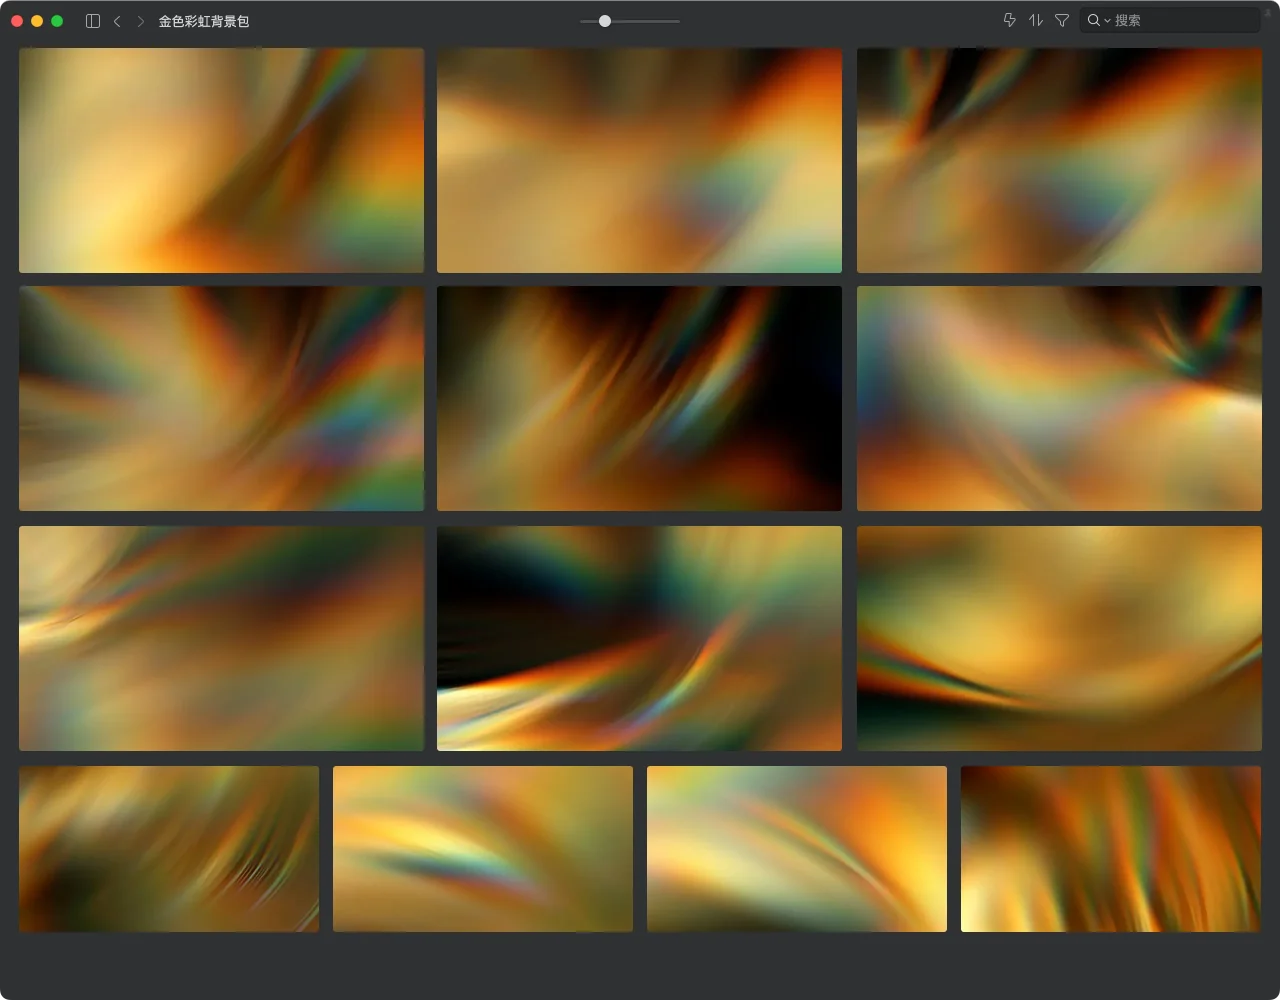Click the forward navigation arrow
The height and width of the screenshot is (1000, 1280).
(140, 21)
